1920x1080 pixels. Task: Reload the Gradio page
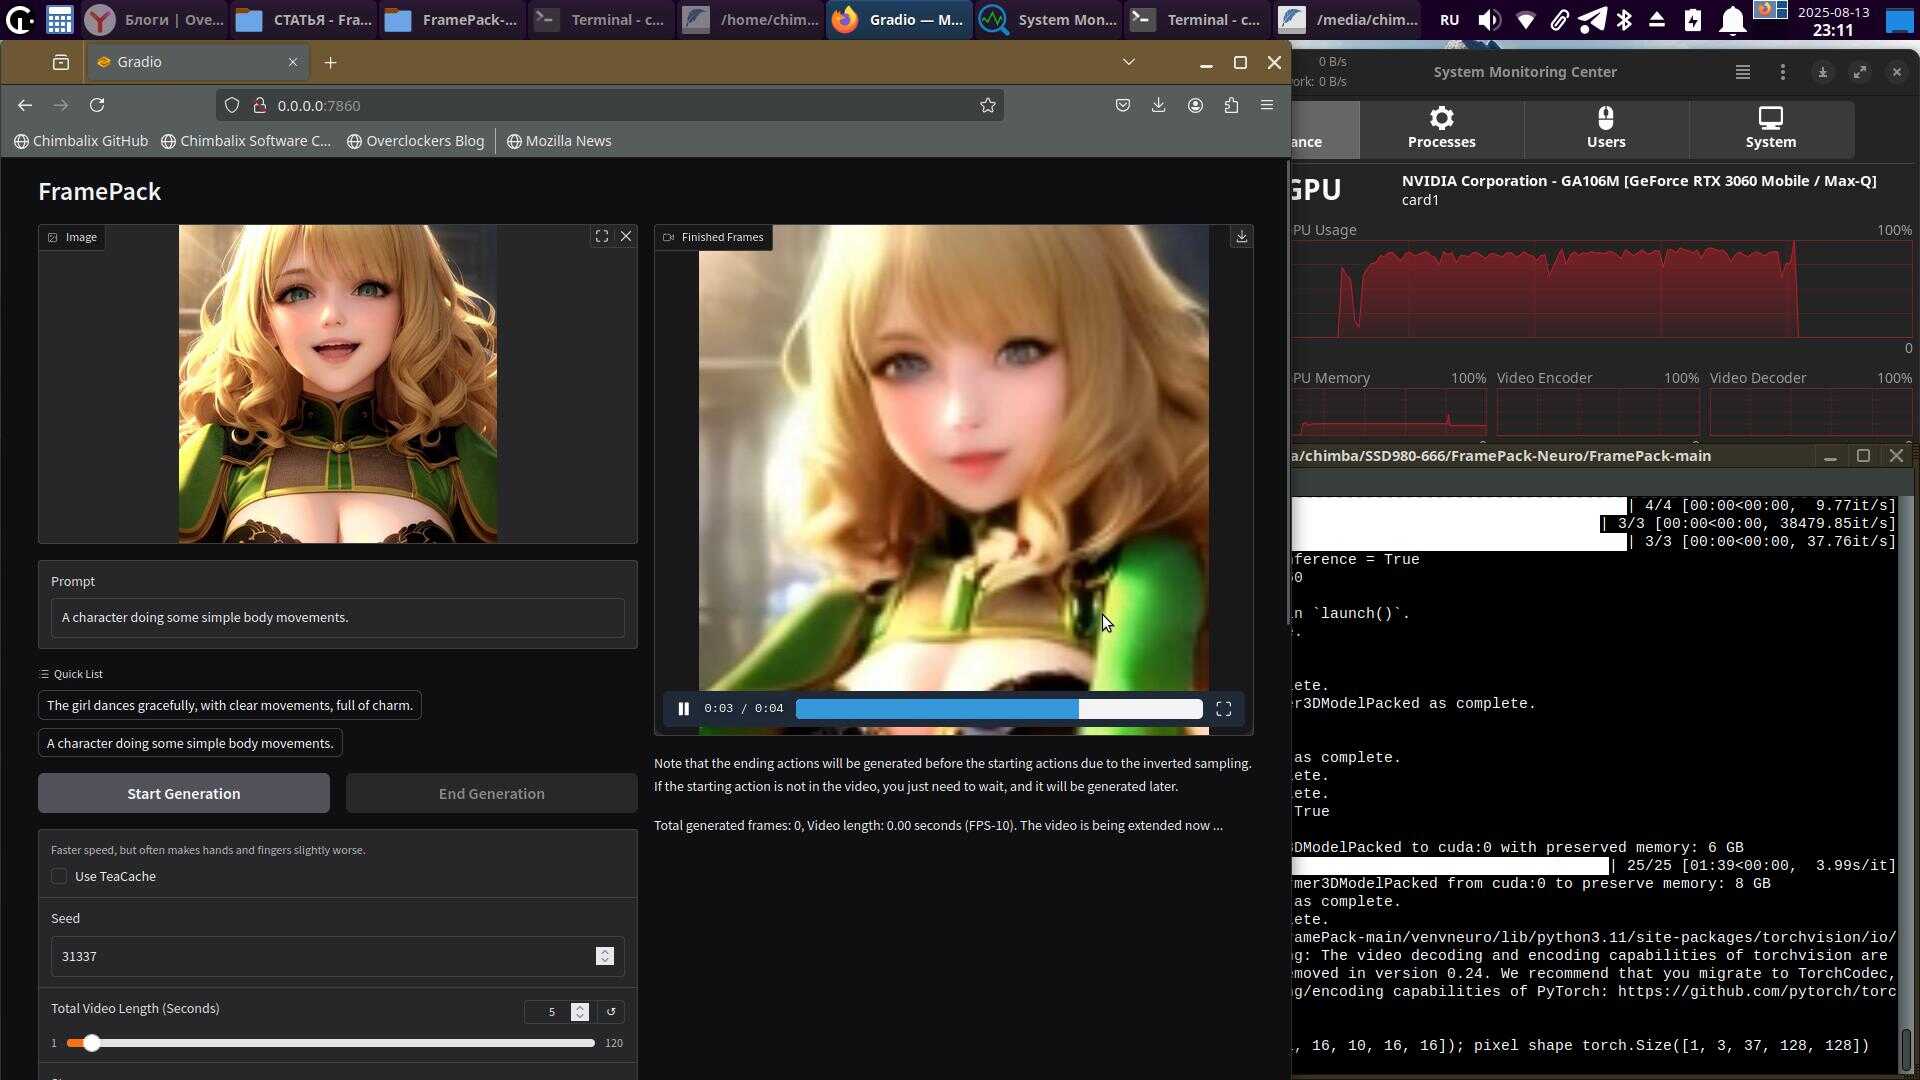[97, 105]
